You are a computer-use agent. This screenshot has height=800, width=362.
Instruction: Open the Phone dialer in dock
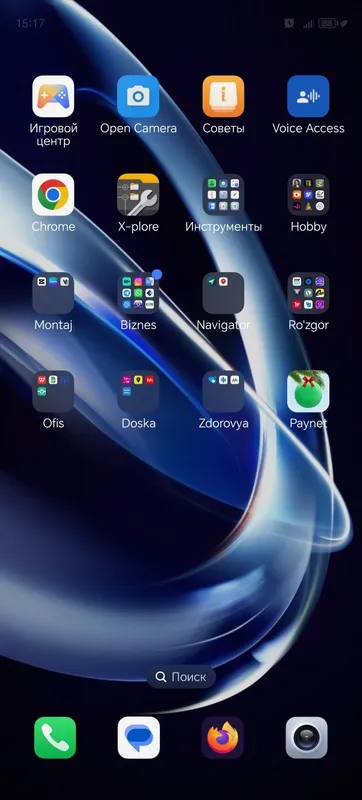point(55,738)
